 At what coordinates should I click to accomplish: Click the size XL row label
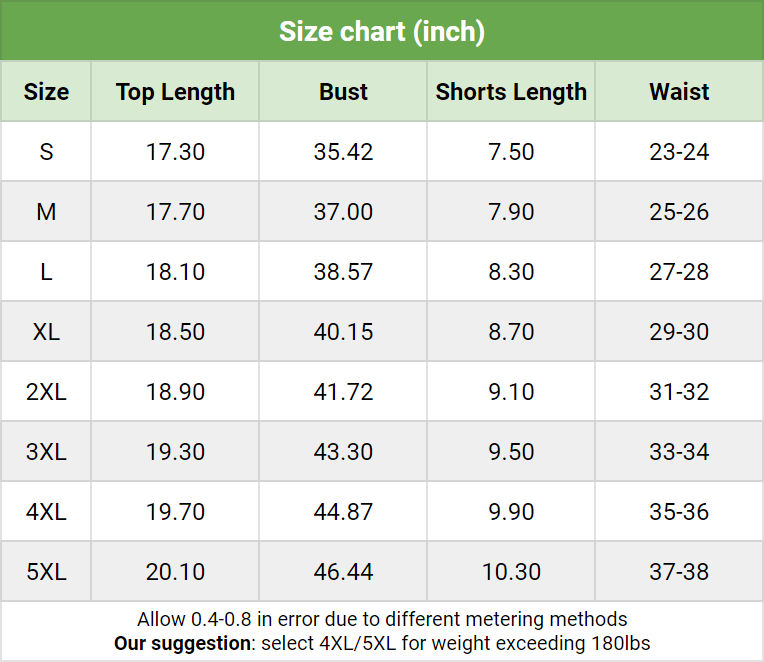(46, 332)
